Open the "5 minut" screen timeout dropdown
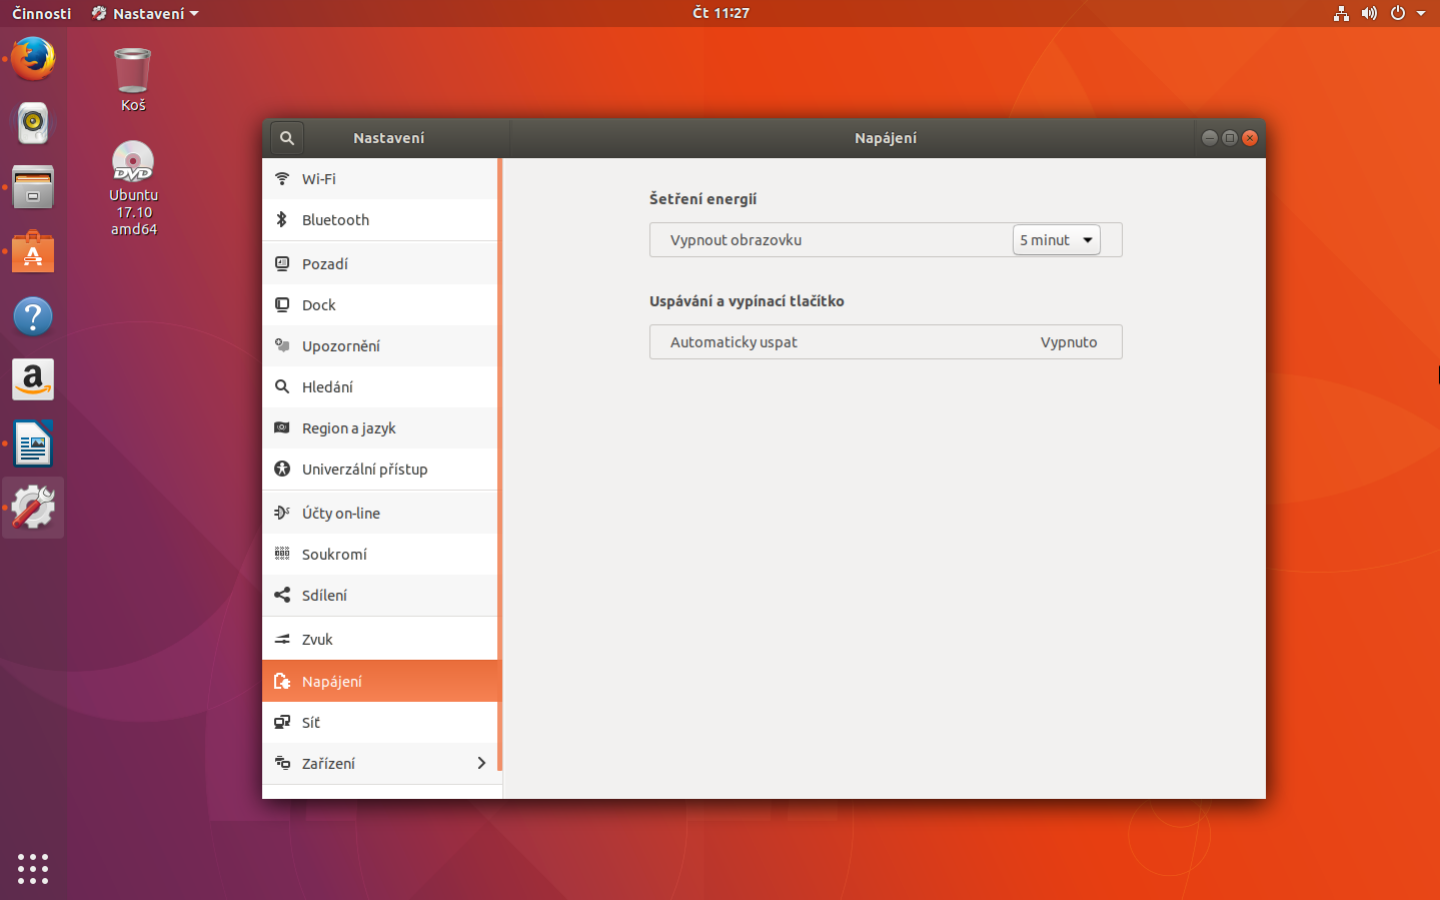 [1056, 239]
